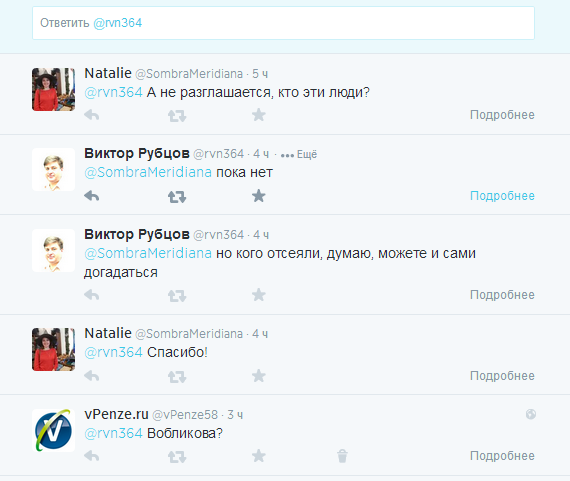Reply to Natalie's first tweet about люди

tap(92, 115)
